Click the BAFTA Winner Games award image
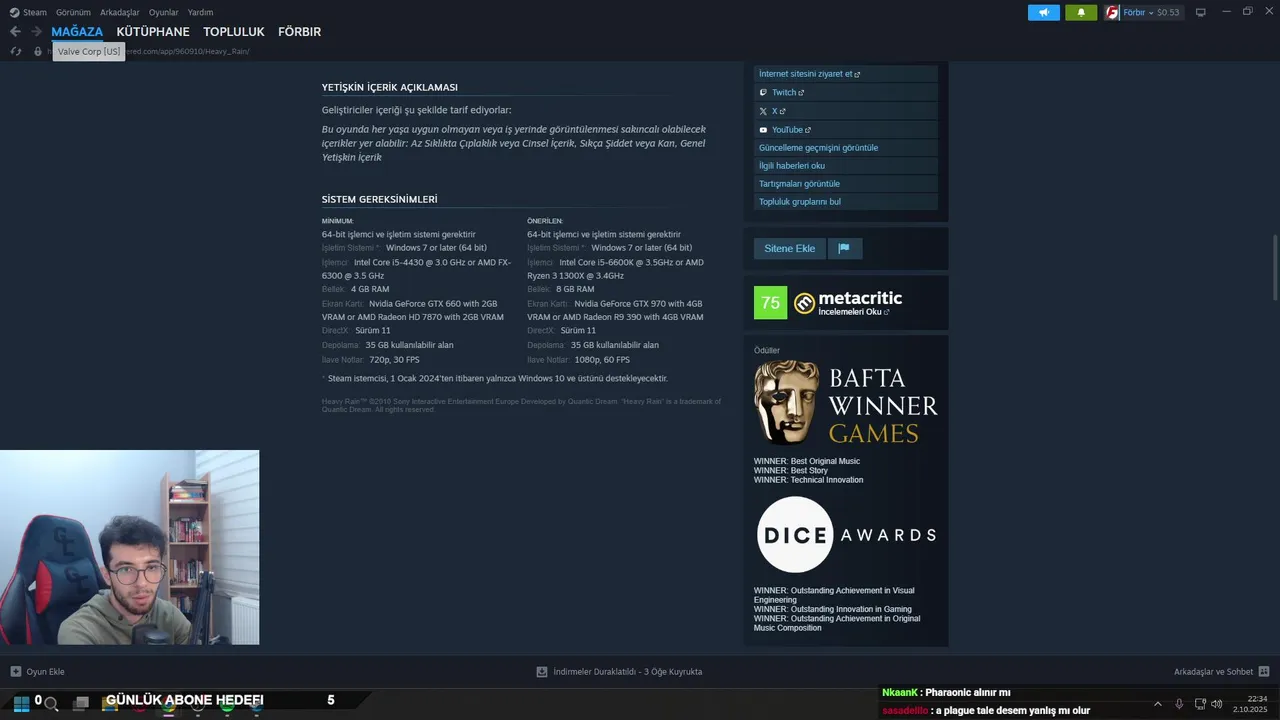The image size is (1280, 720). click(x=846, y=403)
